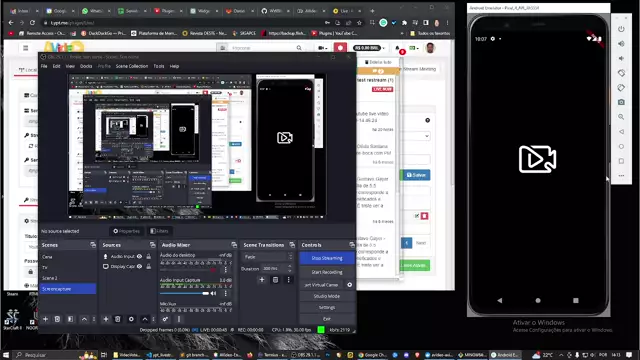Open language flag dropdown in browser
Screen dimensions: 640x360
(414, 48)
